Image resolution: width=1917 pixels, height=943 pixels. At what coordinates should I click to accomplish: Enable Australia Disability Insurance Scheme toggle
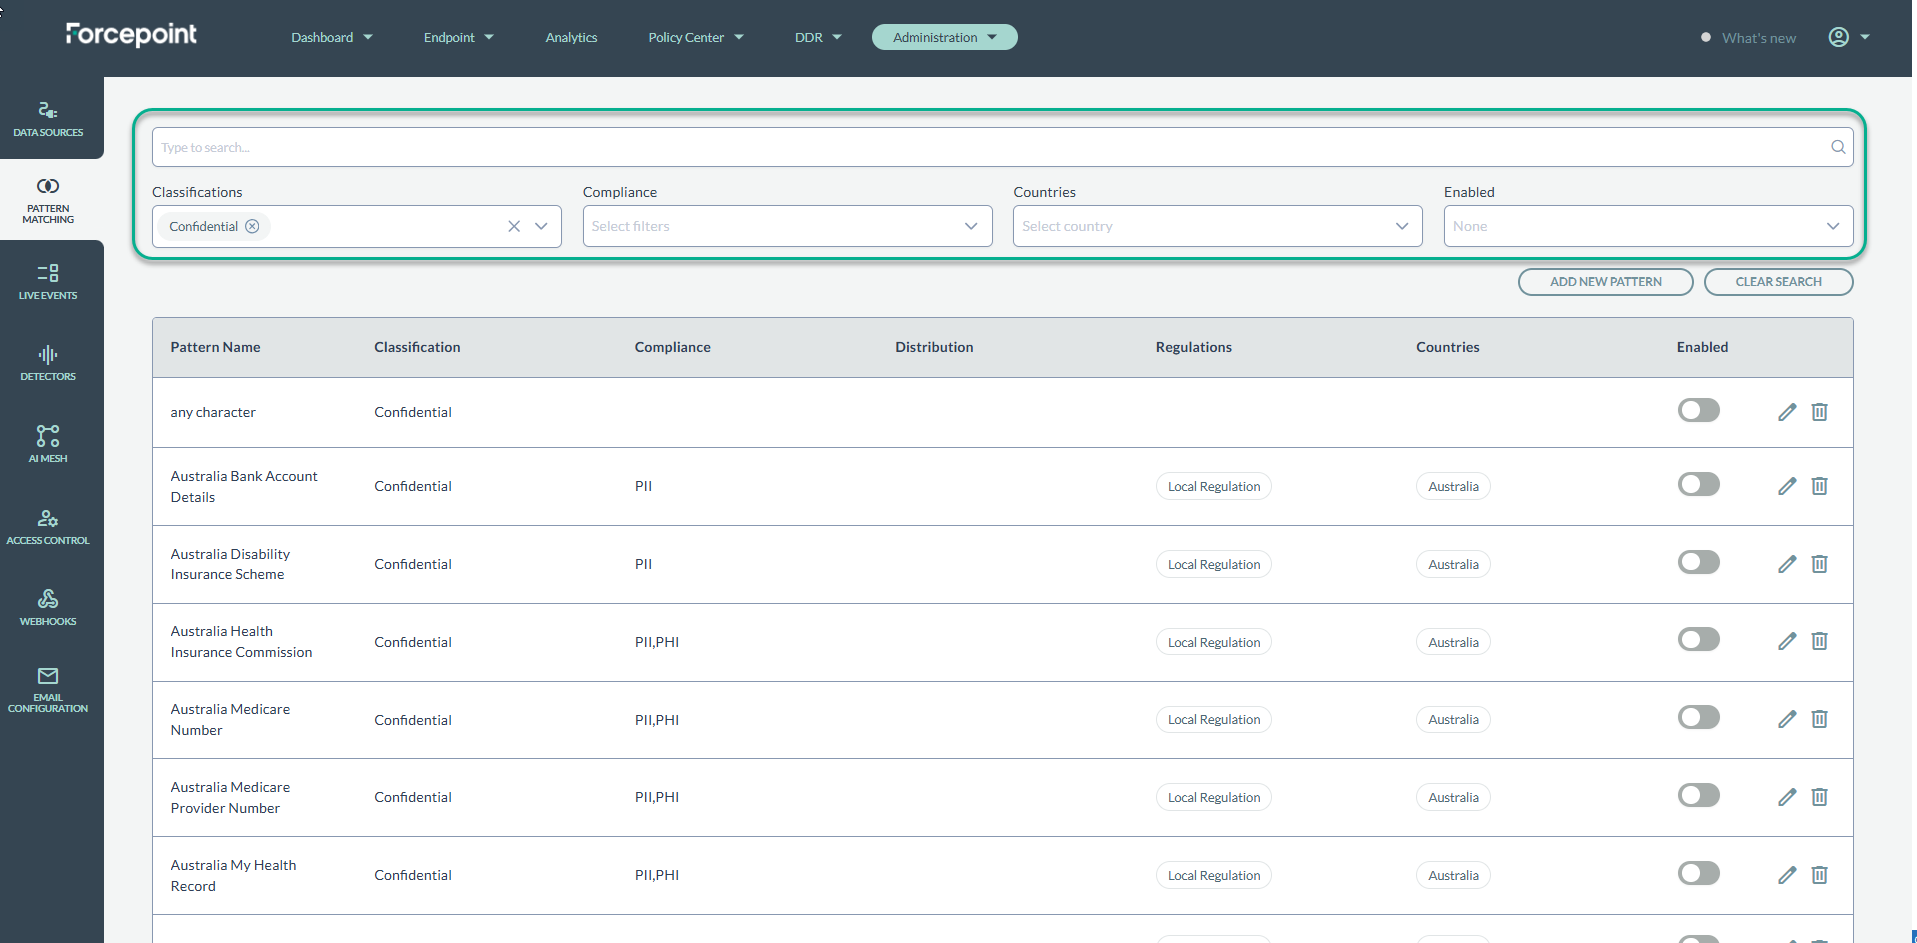[1699, 562]
